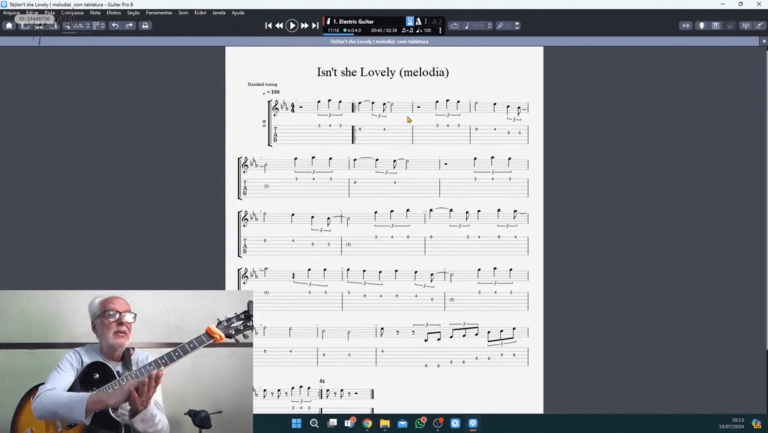The width and height of the screenshot is (768, 433).
Task: Click the tempo marking = 100 on the score
Action: (x=272, y=92)
